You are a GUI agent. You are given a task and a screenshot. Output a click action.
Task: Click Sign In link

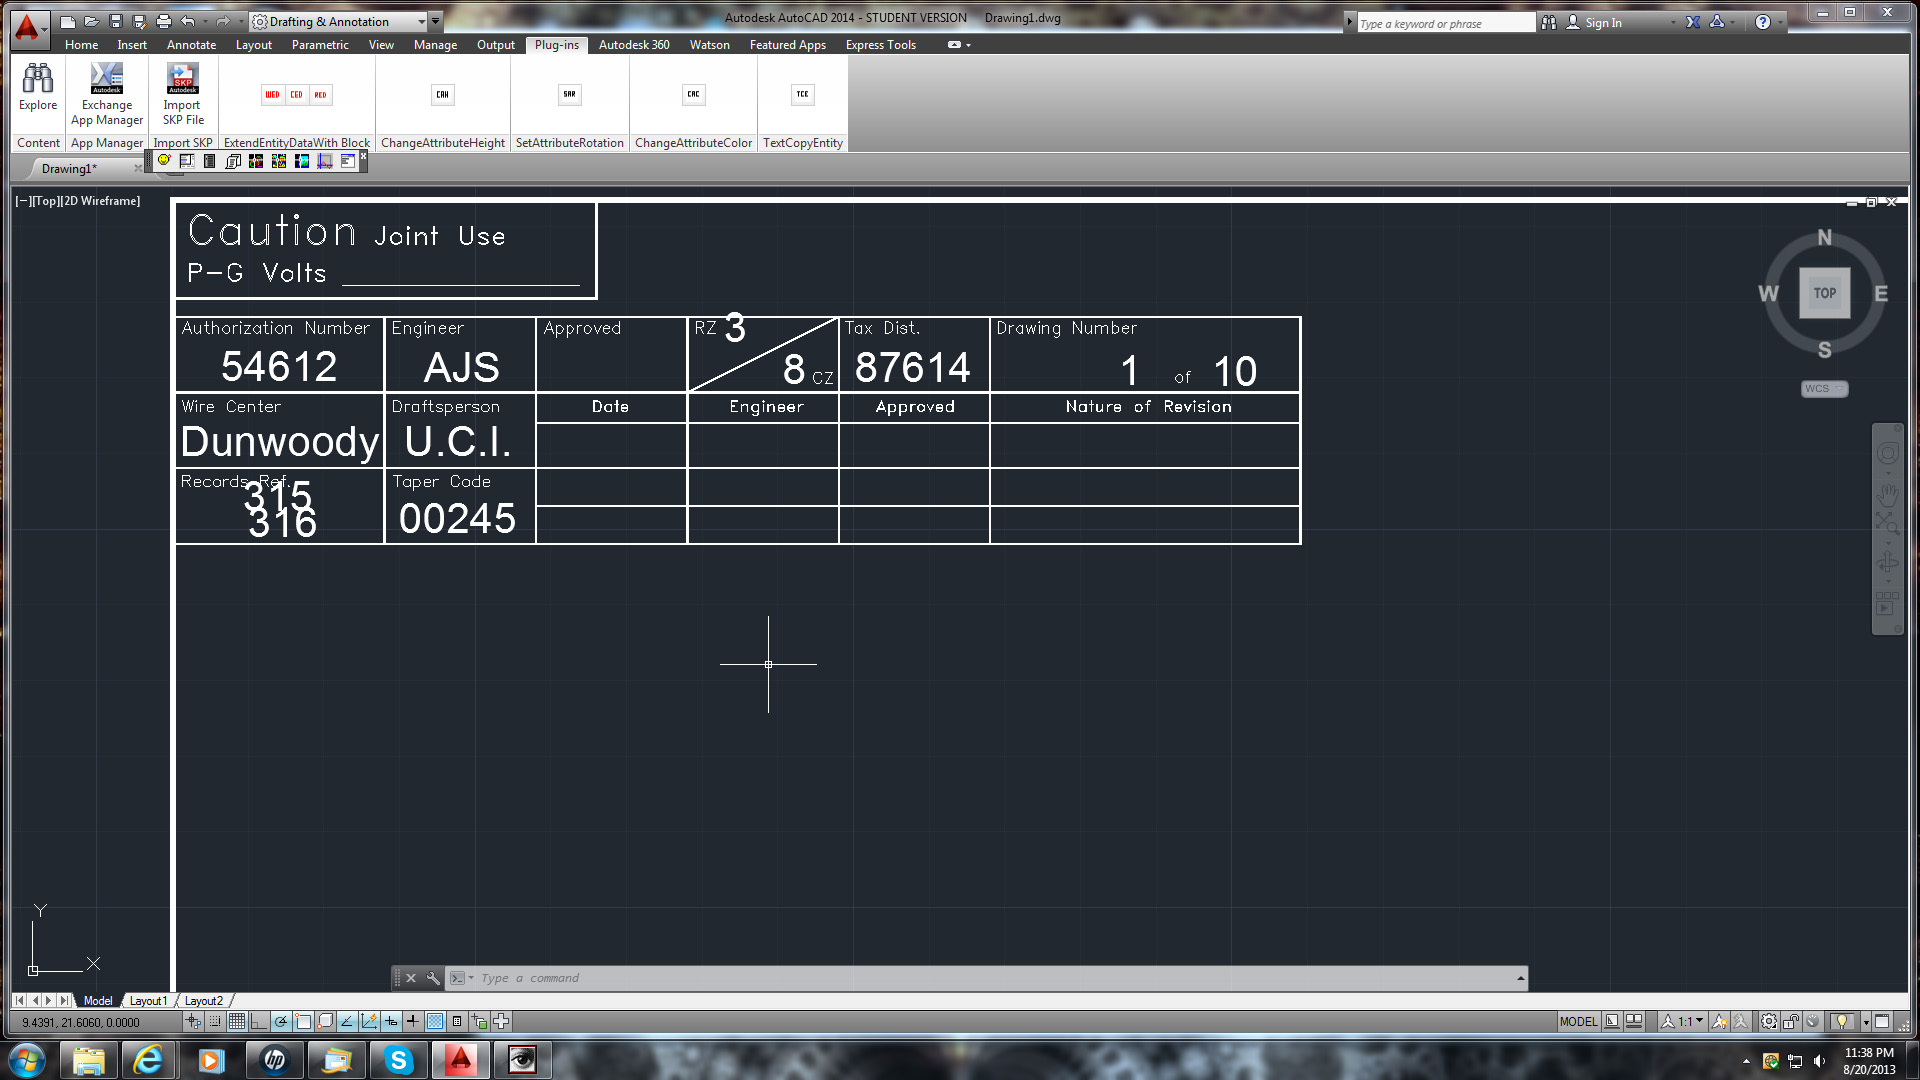coord(1603,22)
